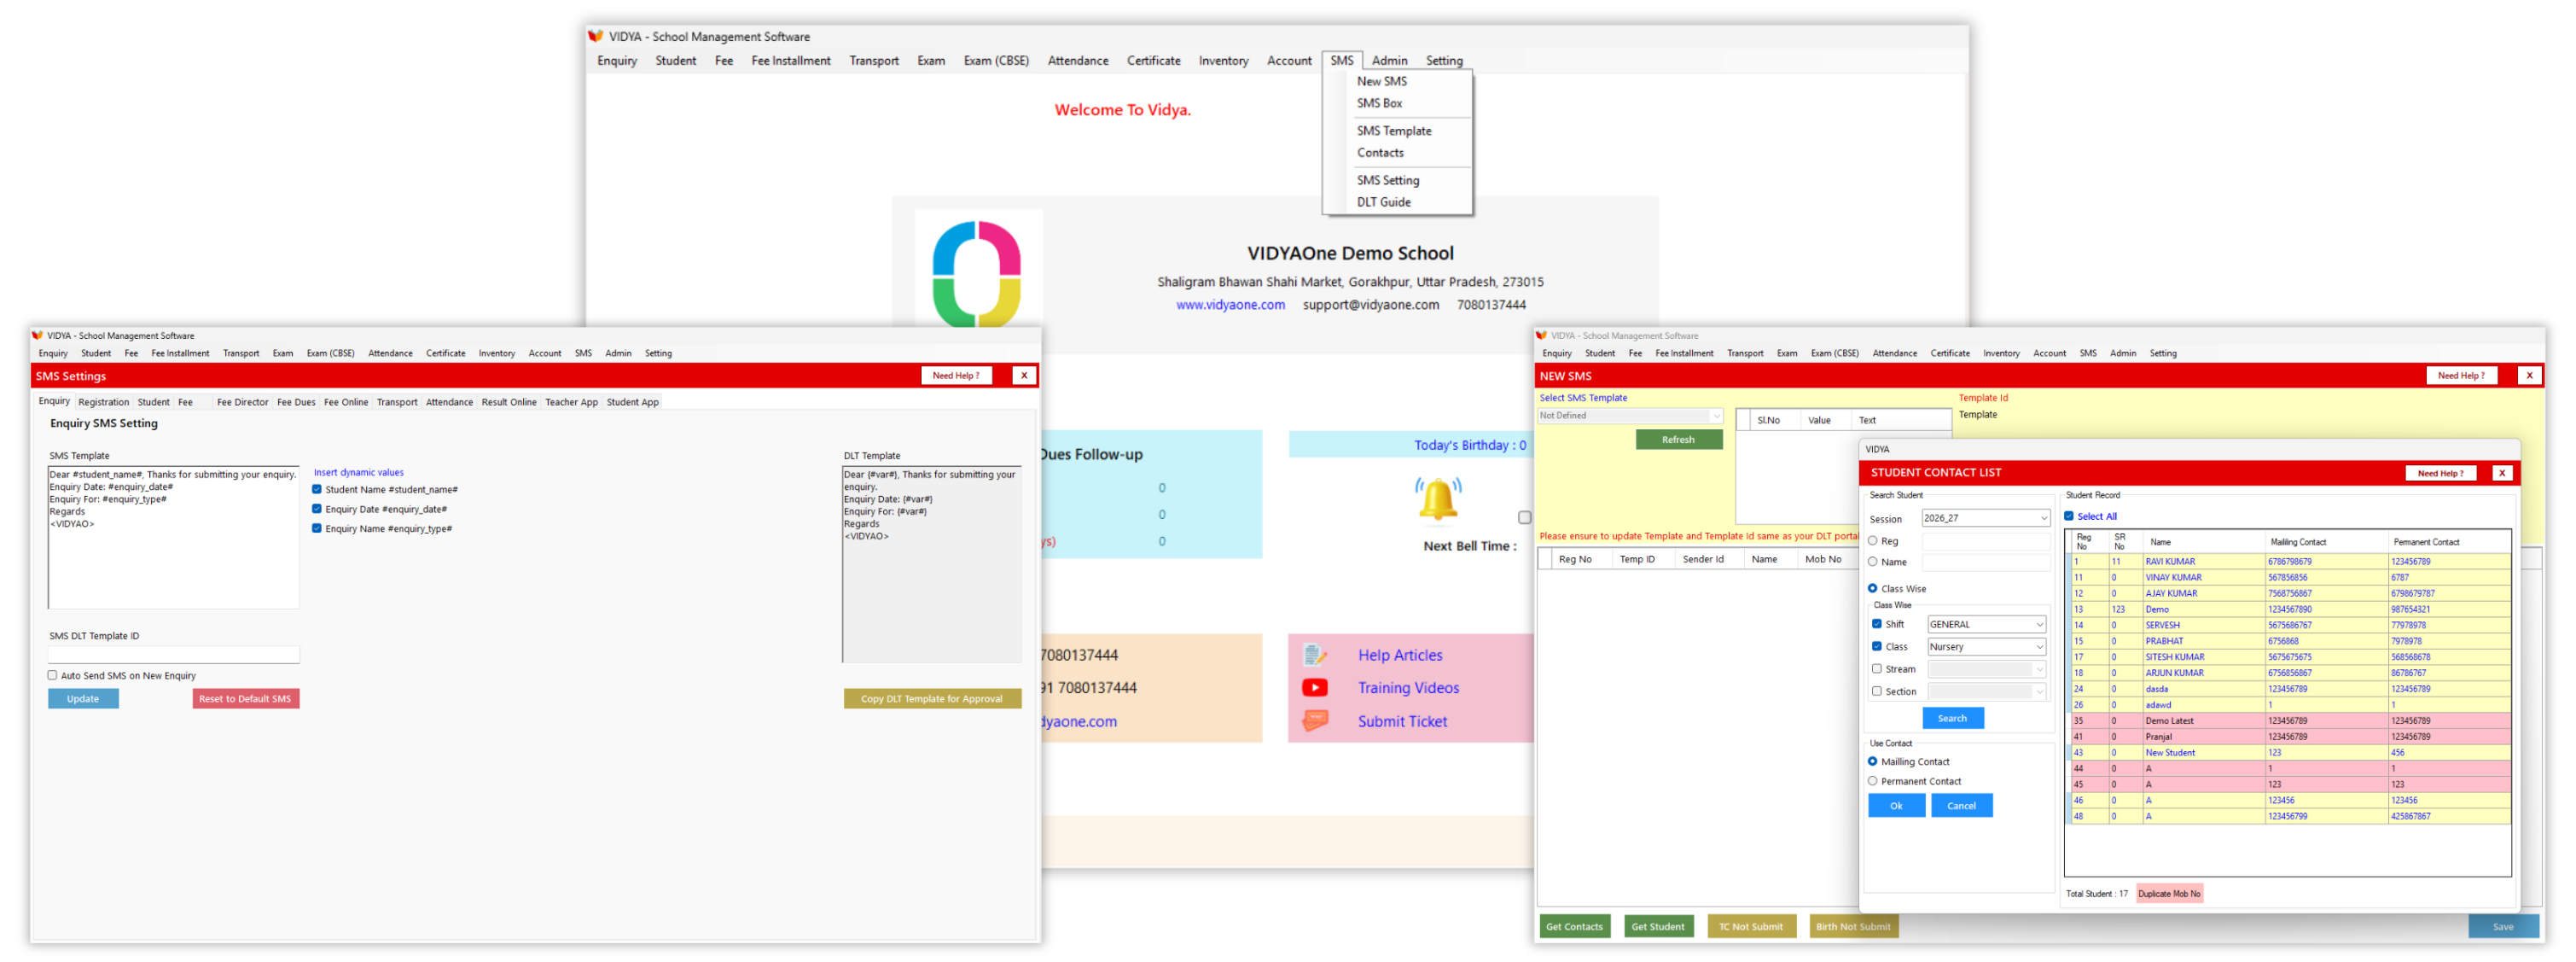Open the Session 2026_27 dropdown
The image size is (2576, 962).
click(x=1986, y=518)
